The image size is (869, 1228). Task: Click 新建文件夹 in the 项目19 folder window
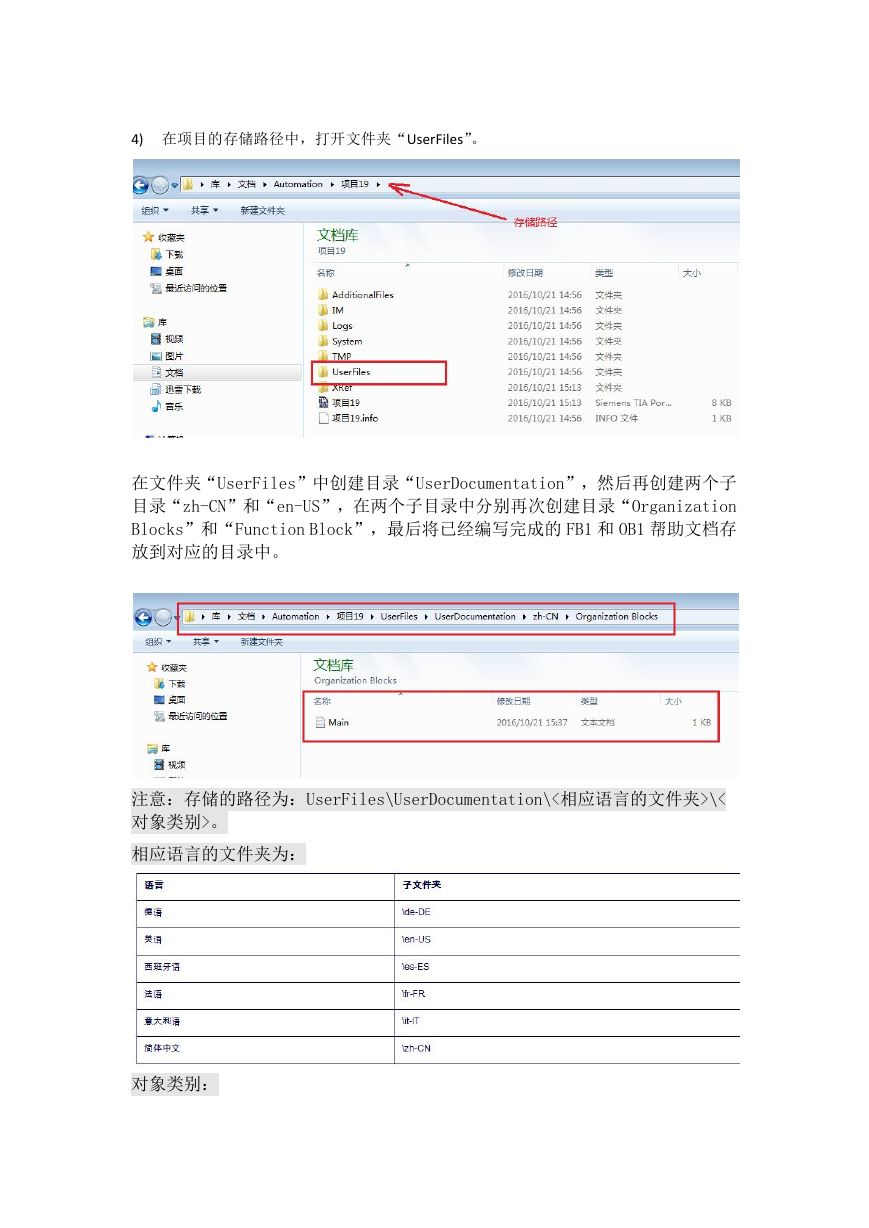pyautogui.click(x=262, y=210)
